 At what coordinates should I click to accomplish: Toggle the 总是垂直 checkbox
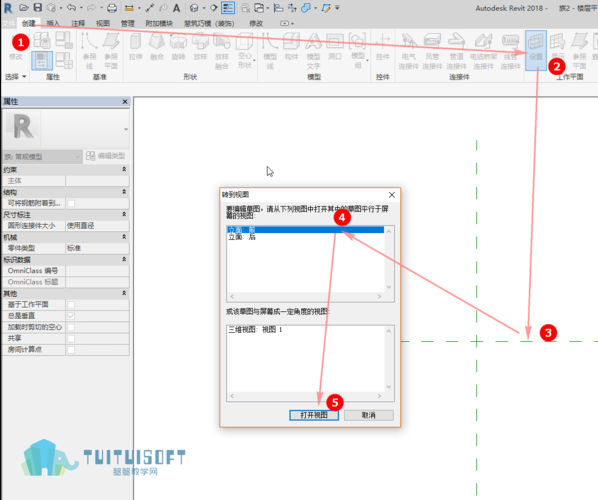point(71,316)
